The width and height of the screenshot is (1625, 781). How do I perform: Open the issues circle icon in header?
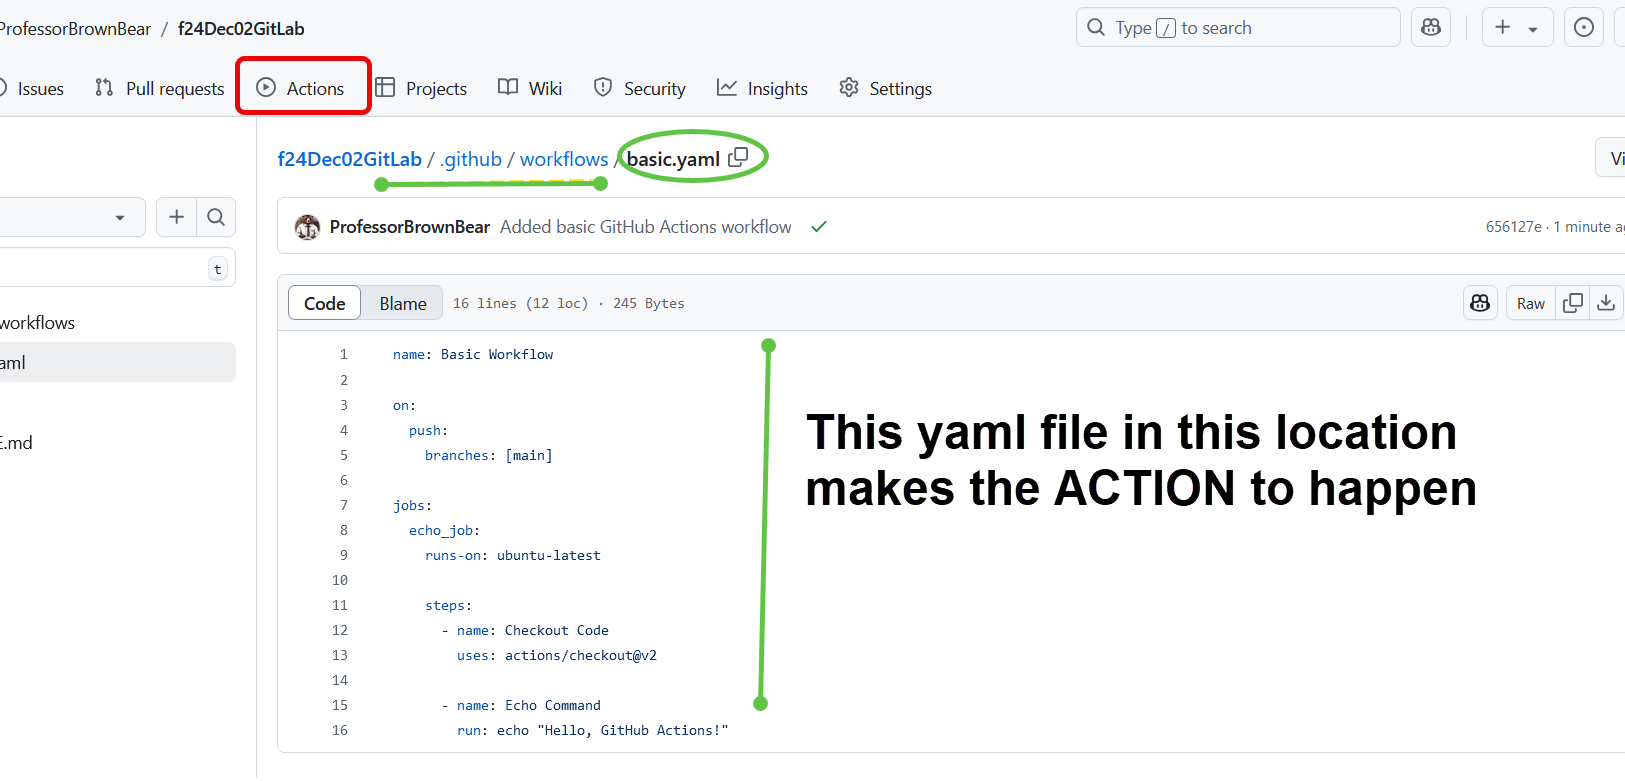pyautogui.click(x=1584, y=27)
